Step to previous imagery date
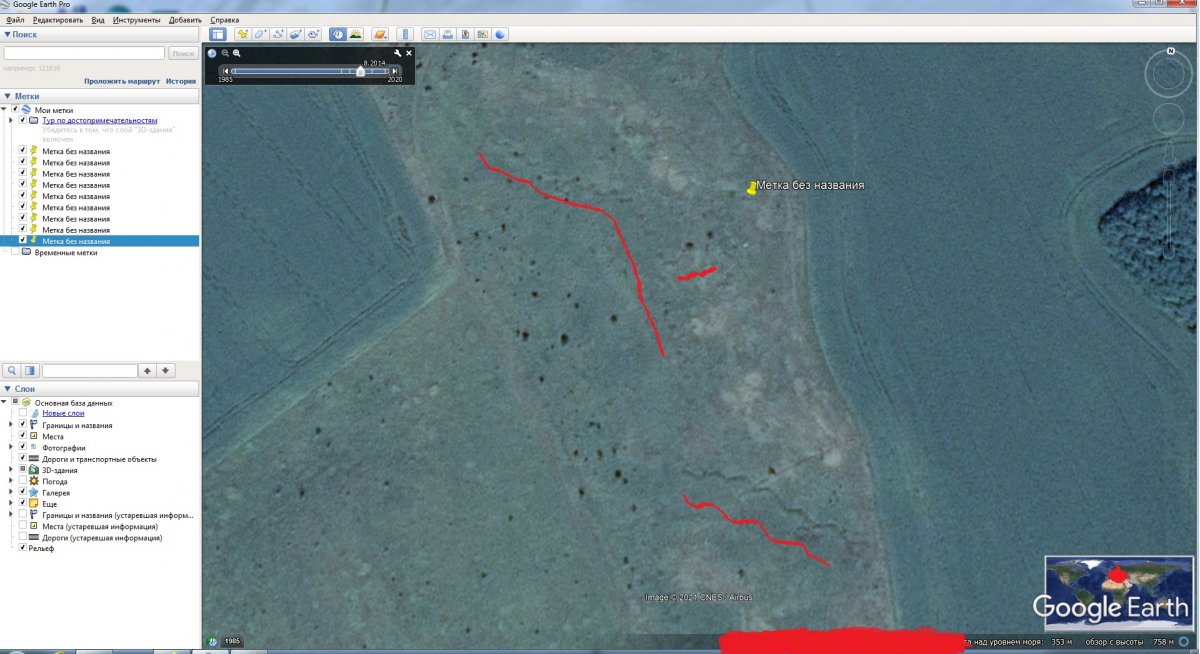 (226, 71)
